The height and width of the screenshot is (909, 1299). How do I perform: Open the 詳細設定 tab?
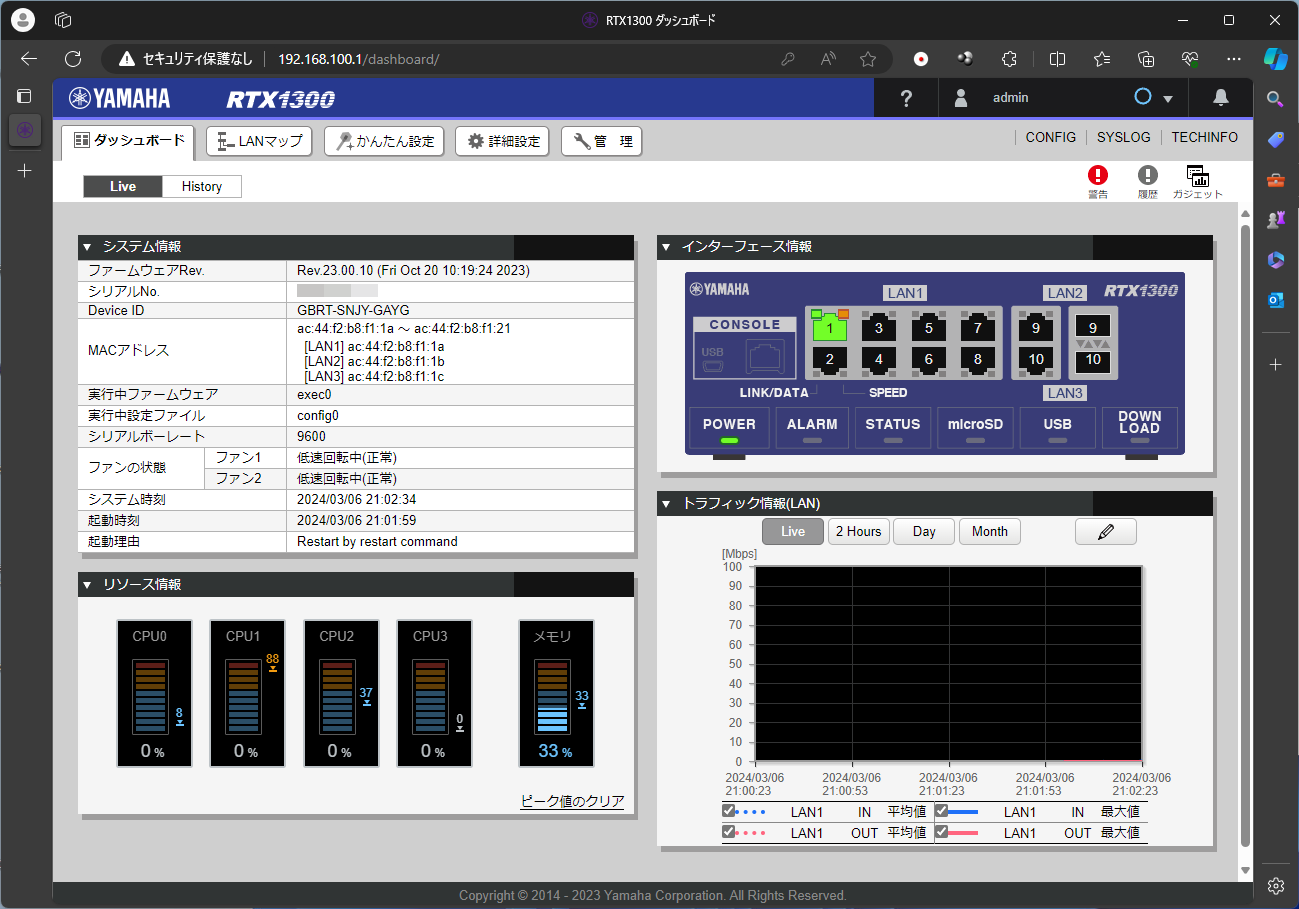[503, 142]
